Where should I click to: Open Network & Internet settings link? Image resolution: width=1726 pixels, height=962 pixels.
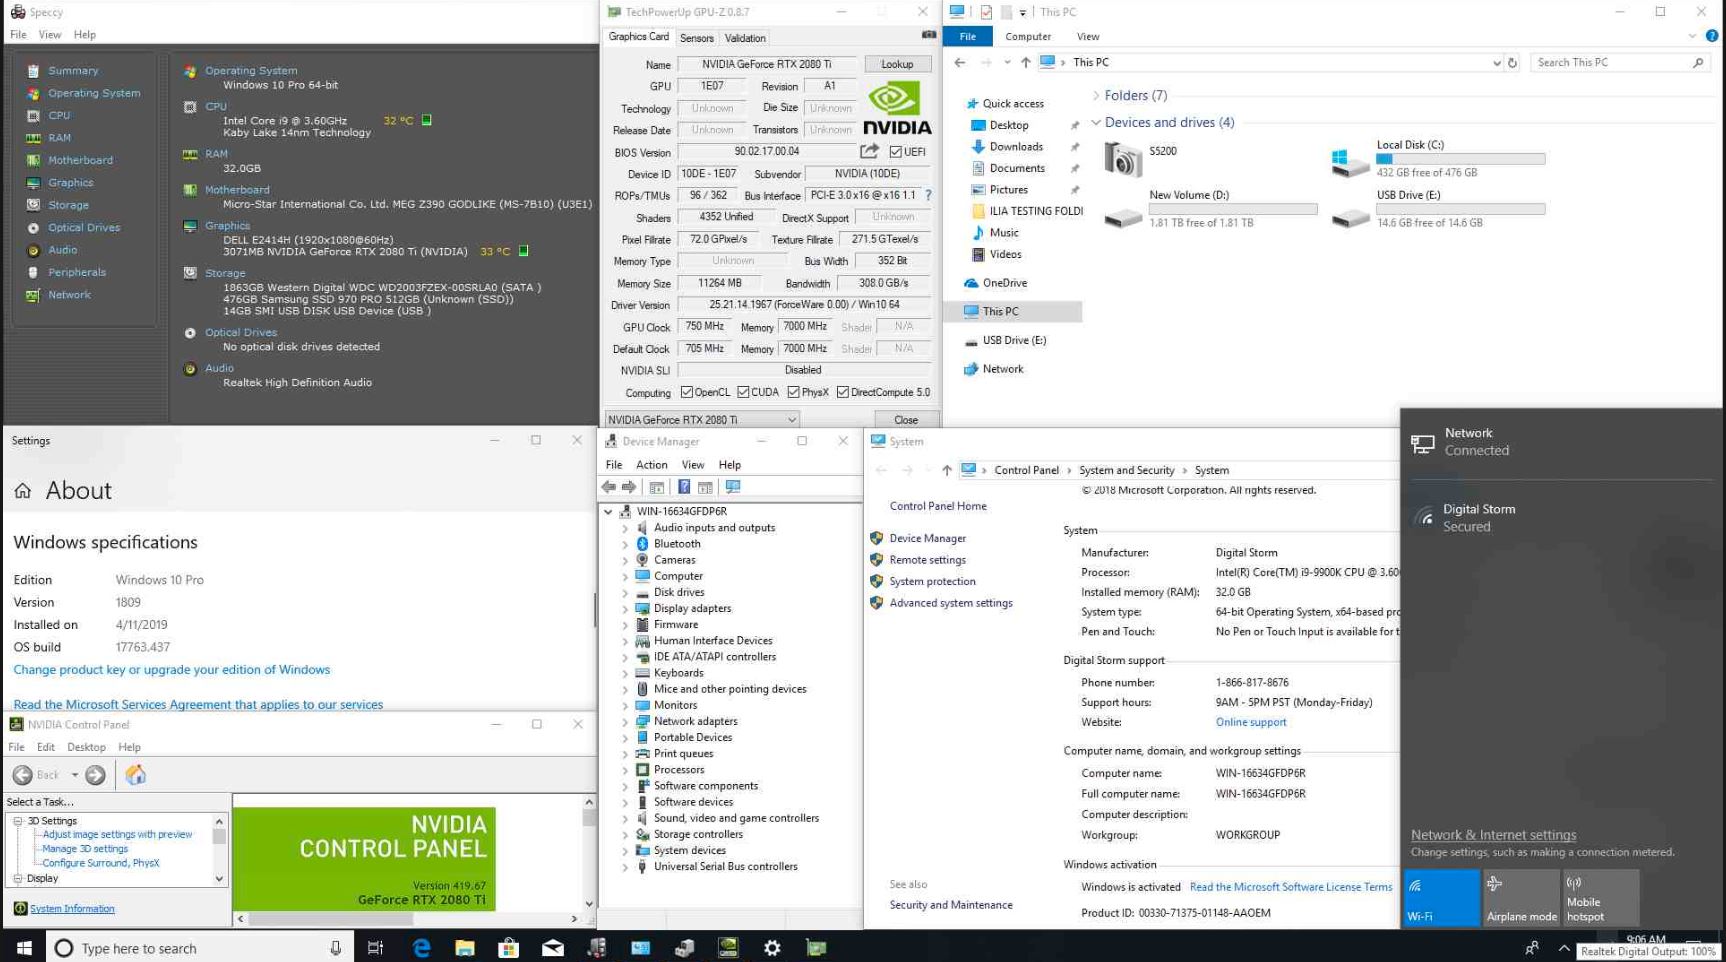pyautogui.click(x=1493, y=835)
